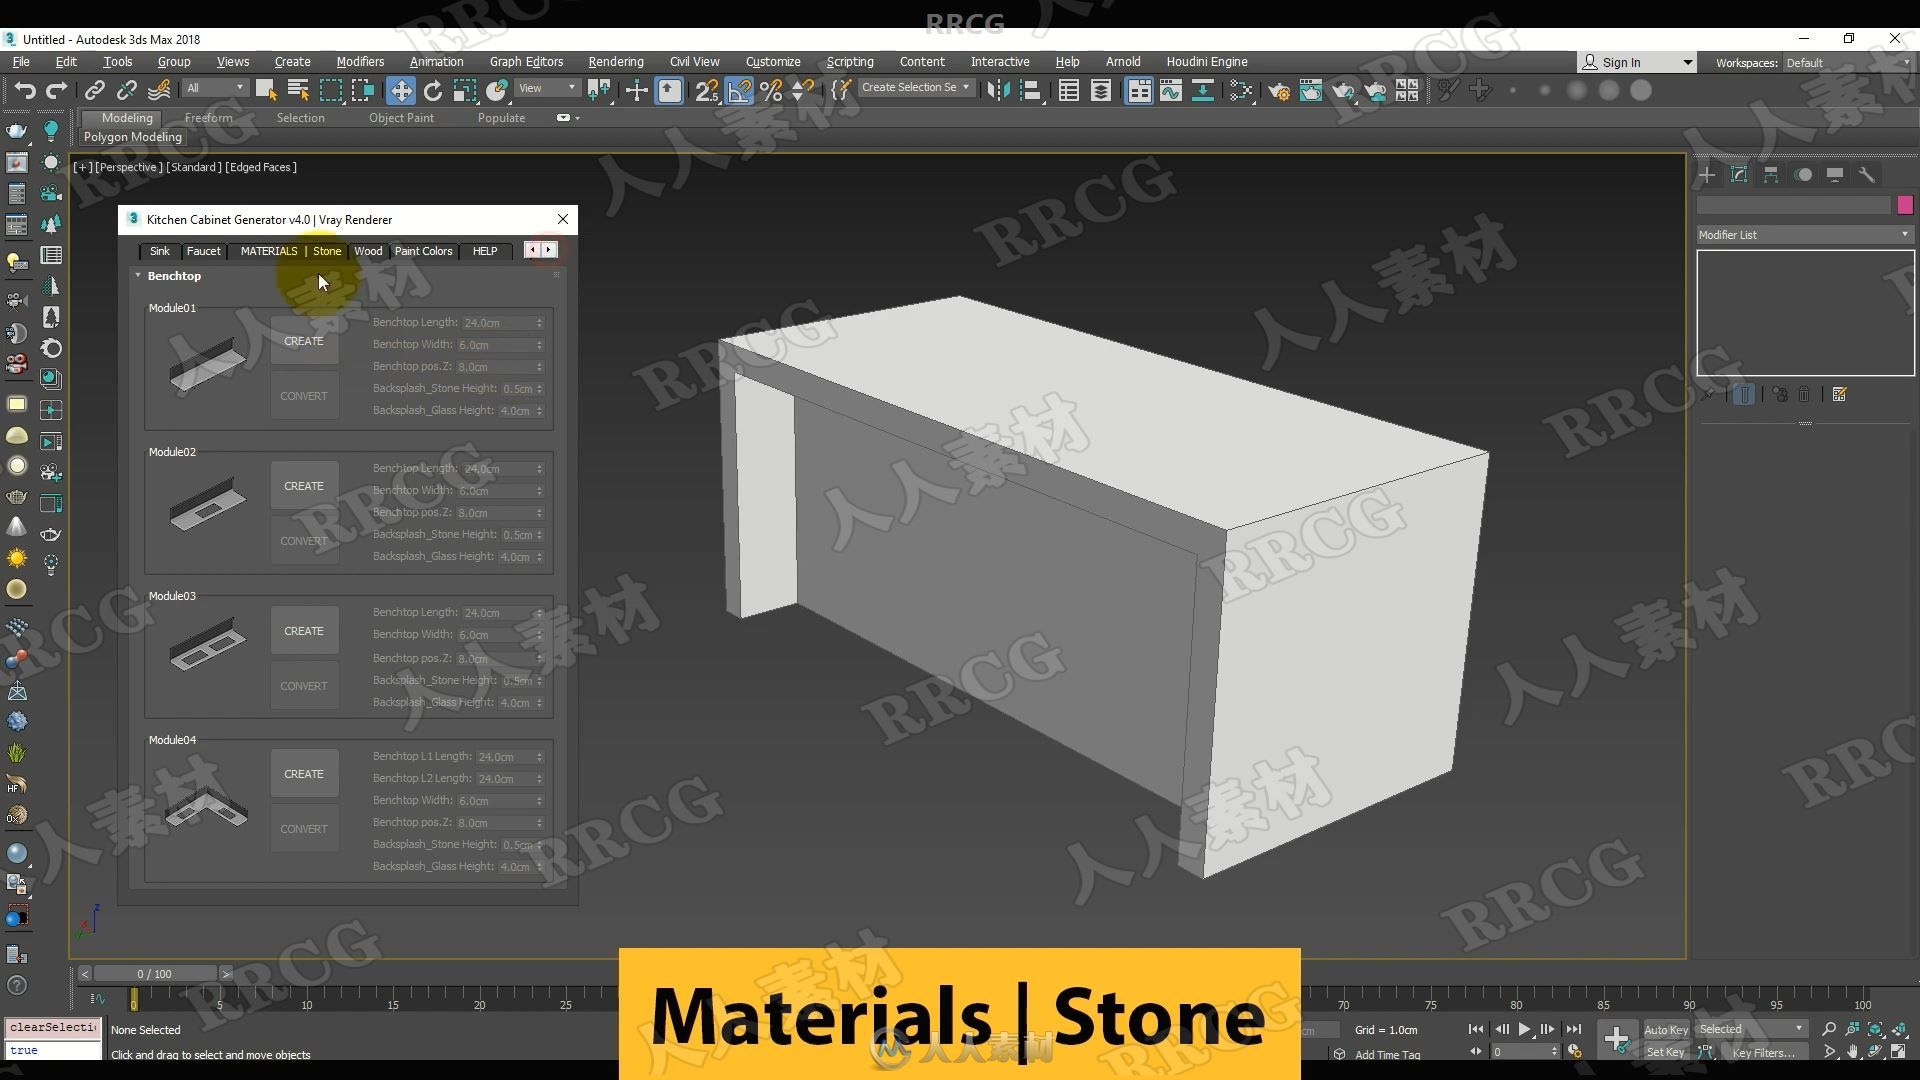
Task: Open the View reference coordinate dropdown
Action: pos(547,88)
